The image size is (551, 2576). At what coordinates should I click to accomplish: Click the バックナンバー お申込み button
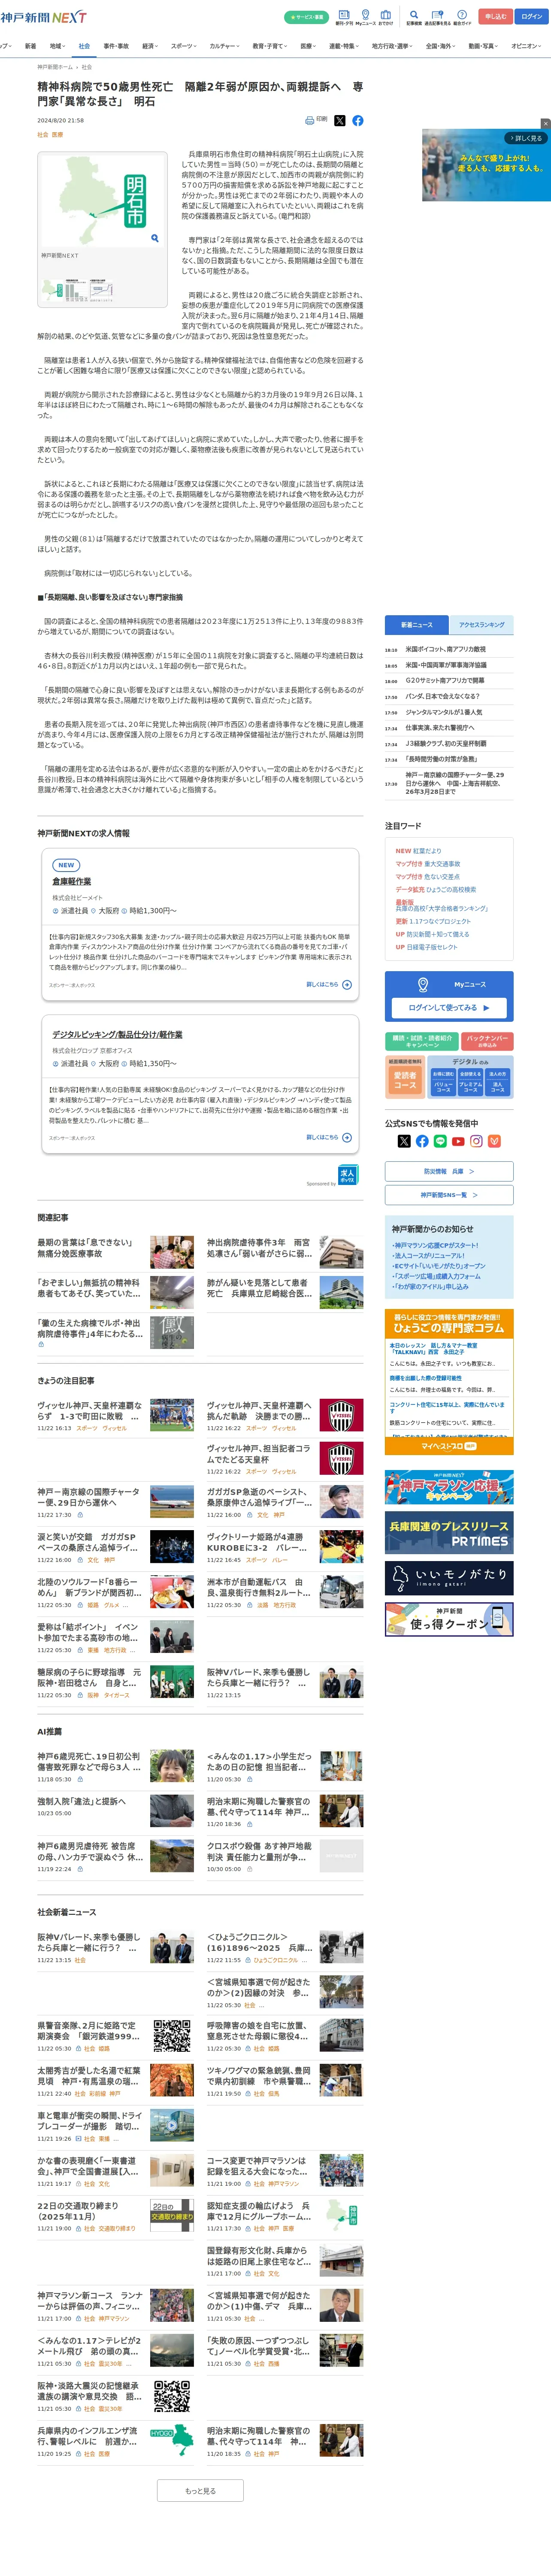coord(488,1041)
